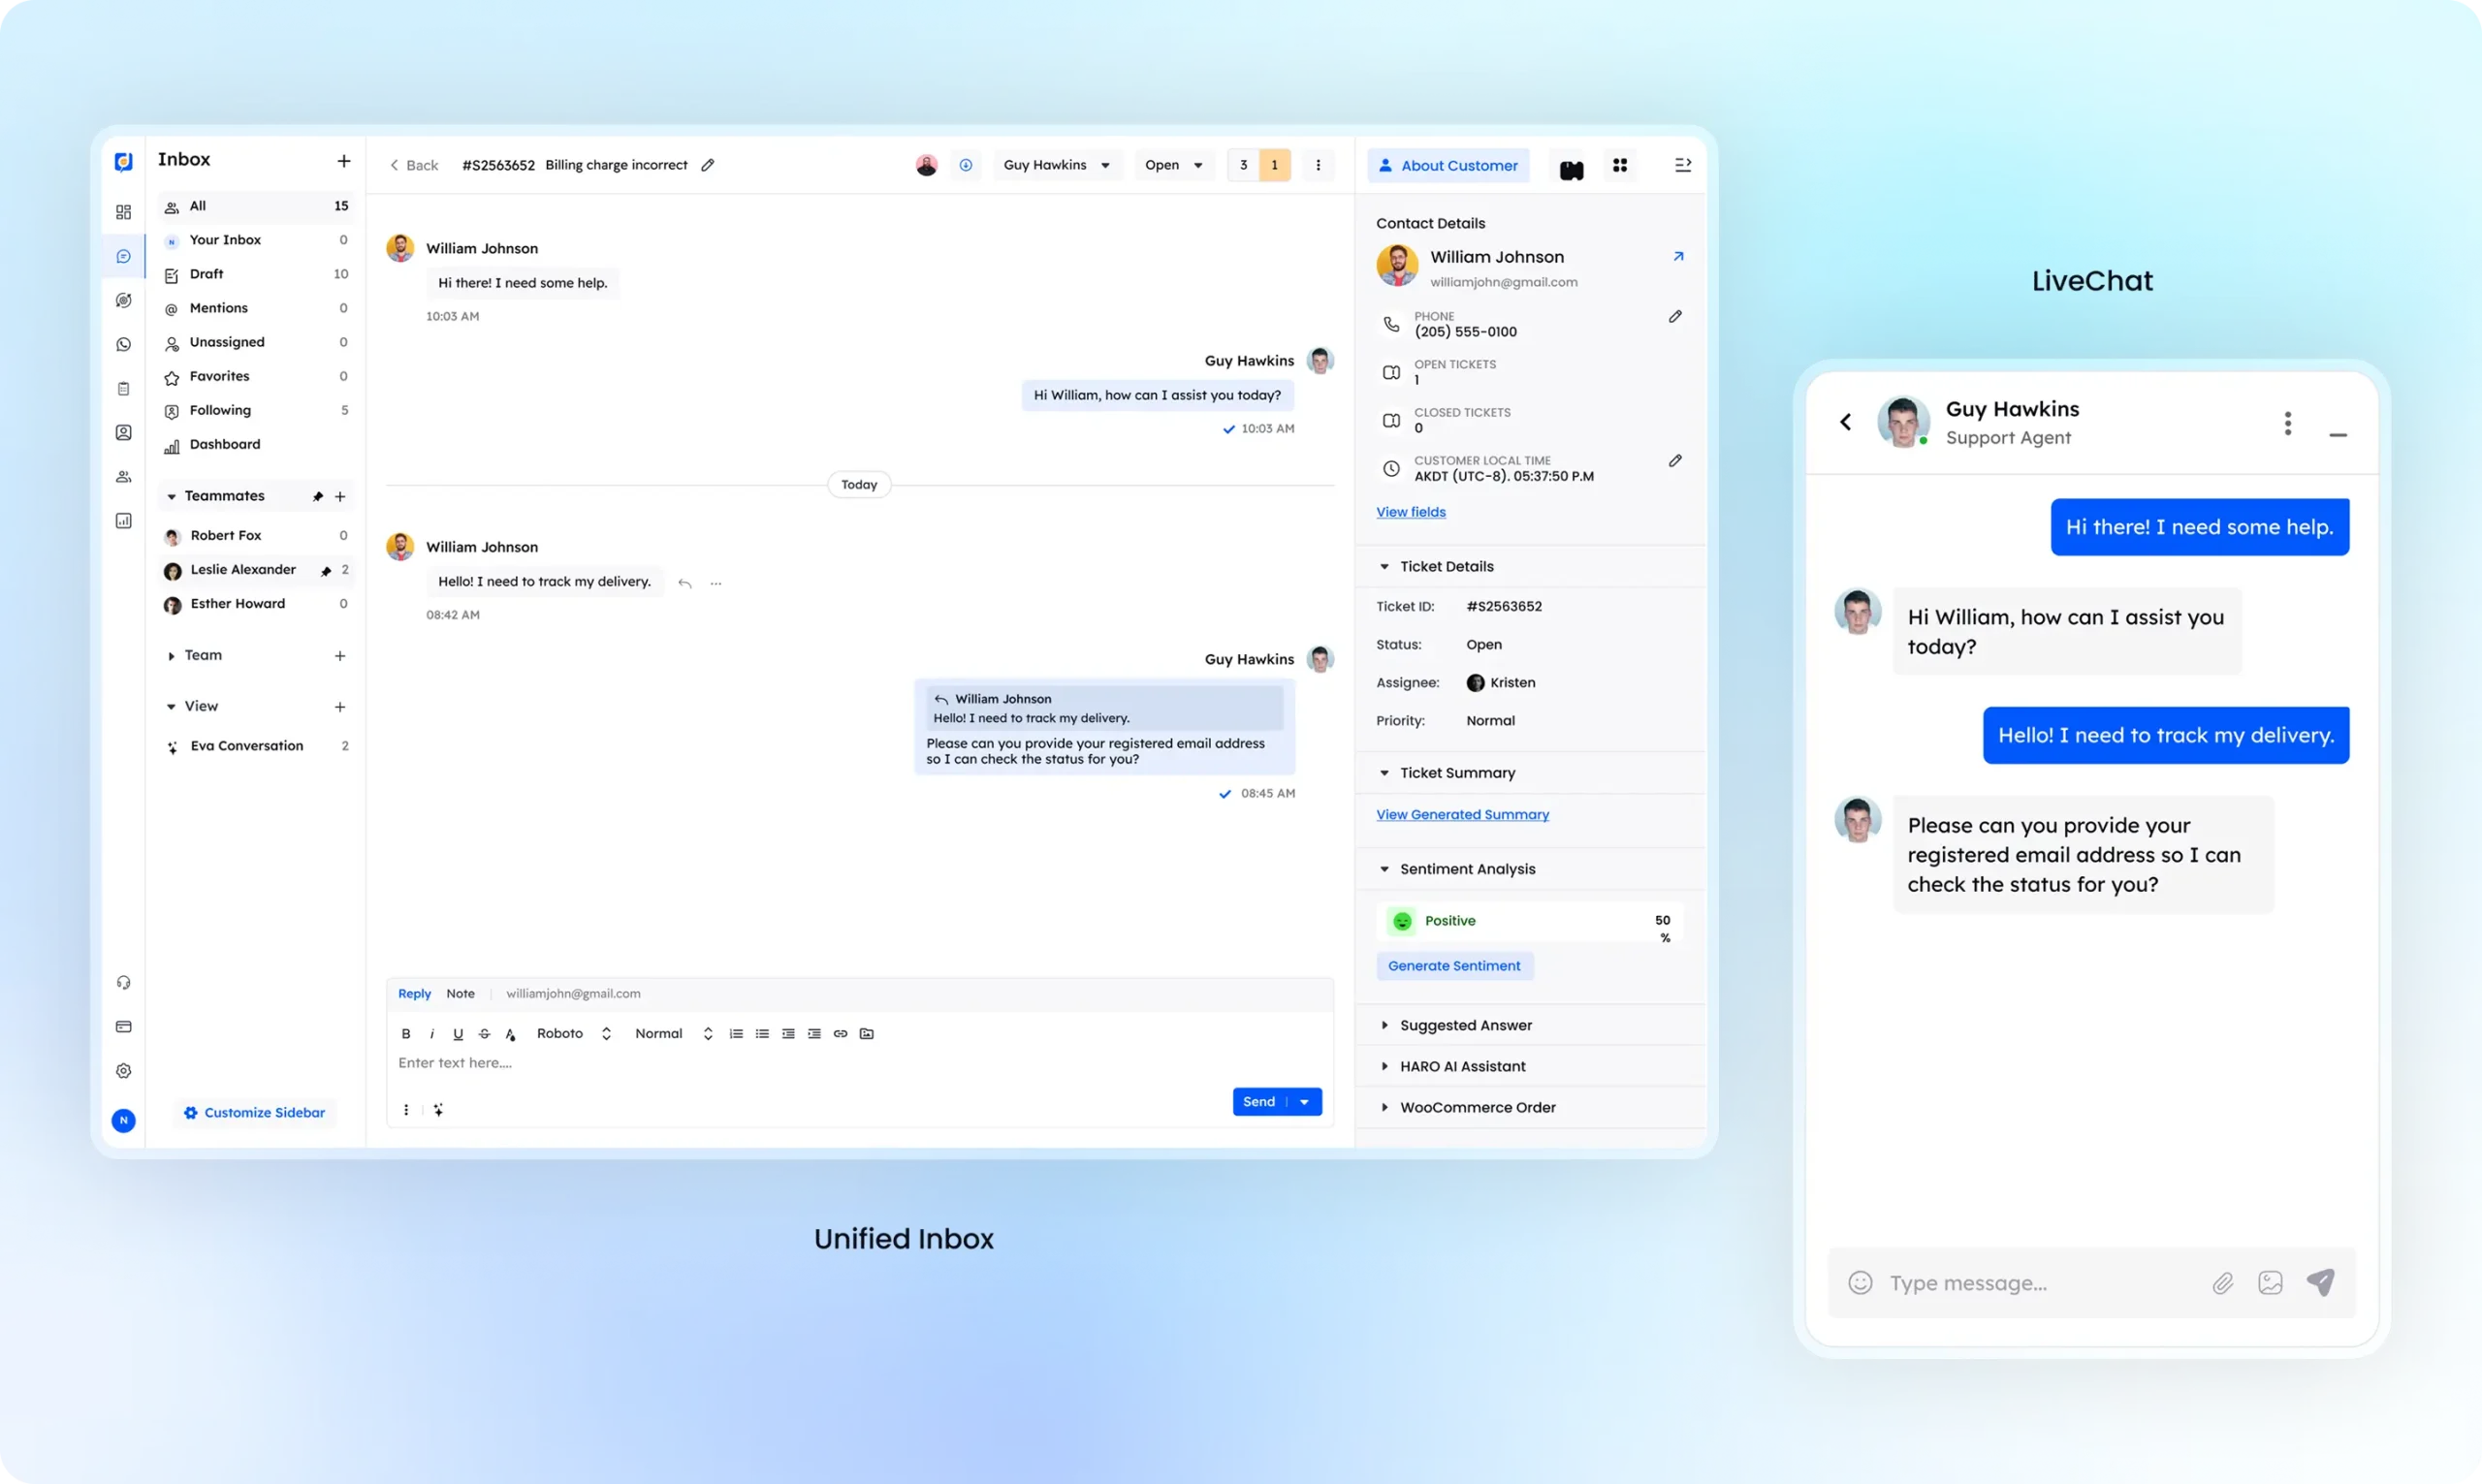Switch to the Note tab in the editor
This screenshot has width=2482, height=1484.
click(x=460, y=993)
